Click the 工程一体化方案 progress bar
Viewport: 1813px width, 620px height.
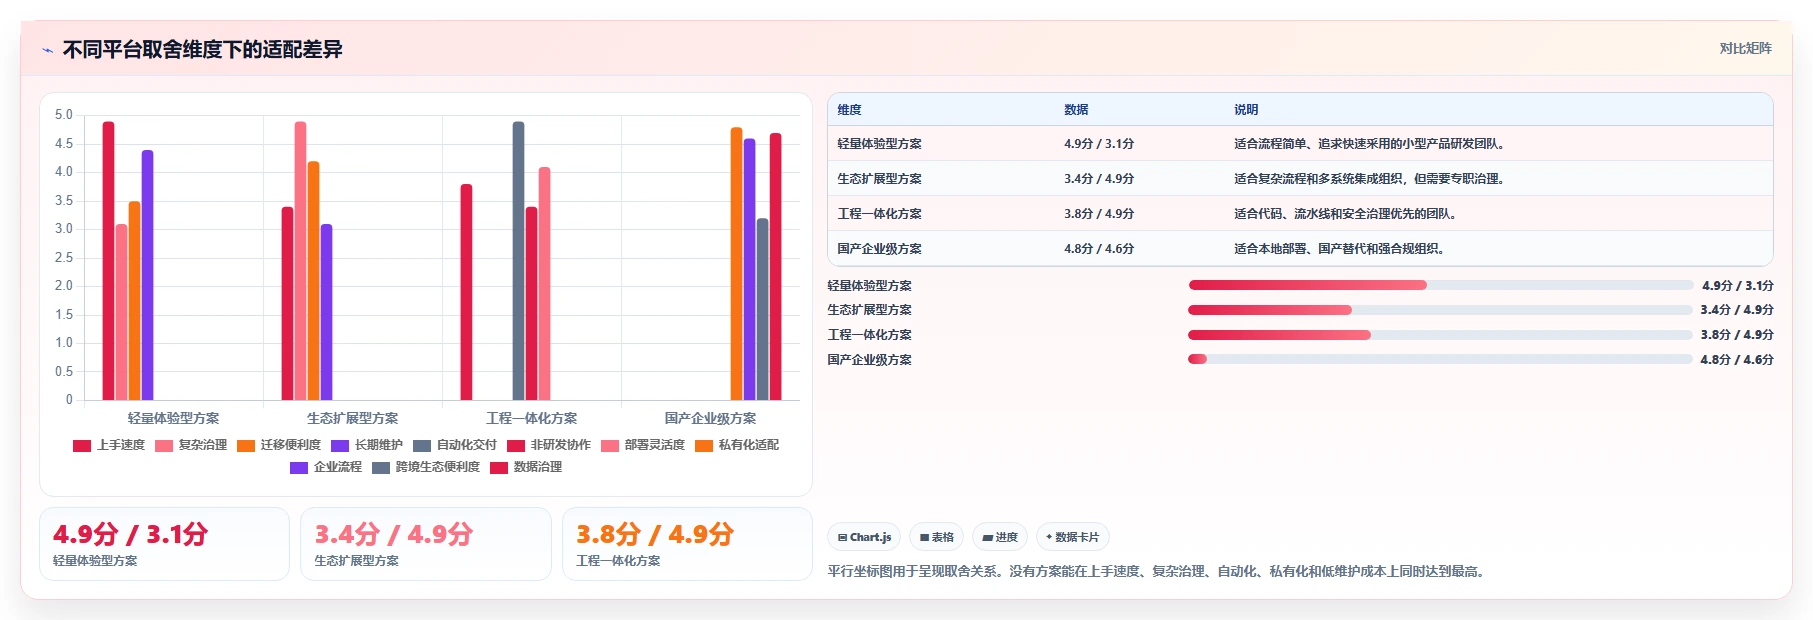pyautogui.click(x=1440, y=335)
